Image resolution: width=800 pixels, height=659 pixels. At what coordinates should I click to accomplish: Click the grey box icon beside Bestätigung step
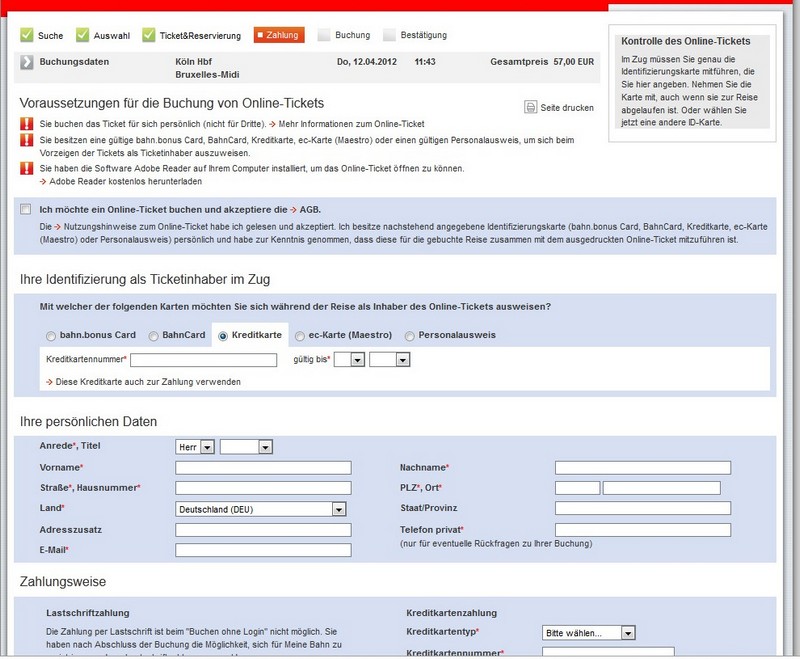(389, 35)
